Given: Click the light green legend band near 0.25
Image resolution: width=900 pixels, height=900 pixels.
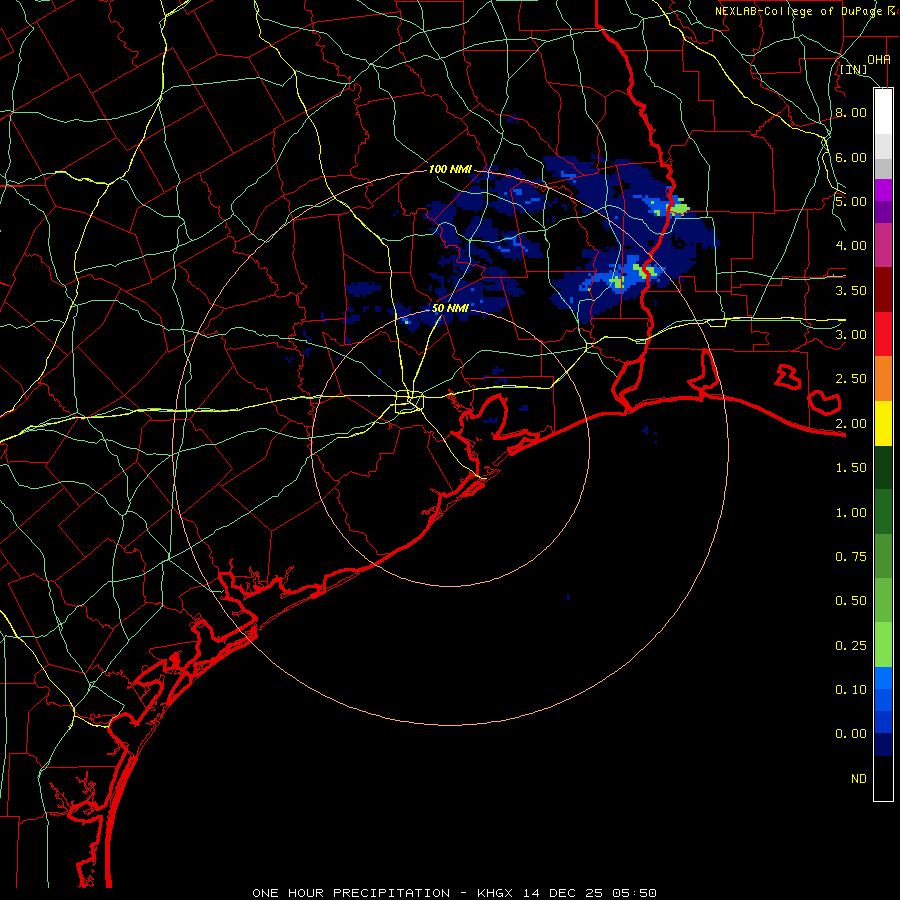Looking at the screenshot, I should [x=883, y=645].
